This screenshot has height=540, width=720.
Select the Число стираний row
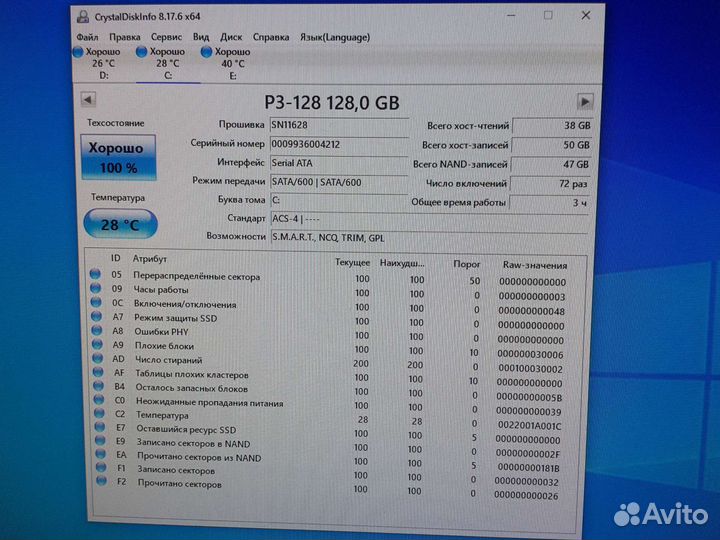[328, 363]
